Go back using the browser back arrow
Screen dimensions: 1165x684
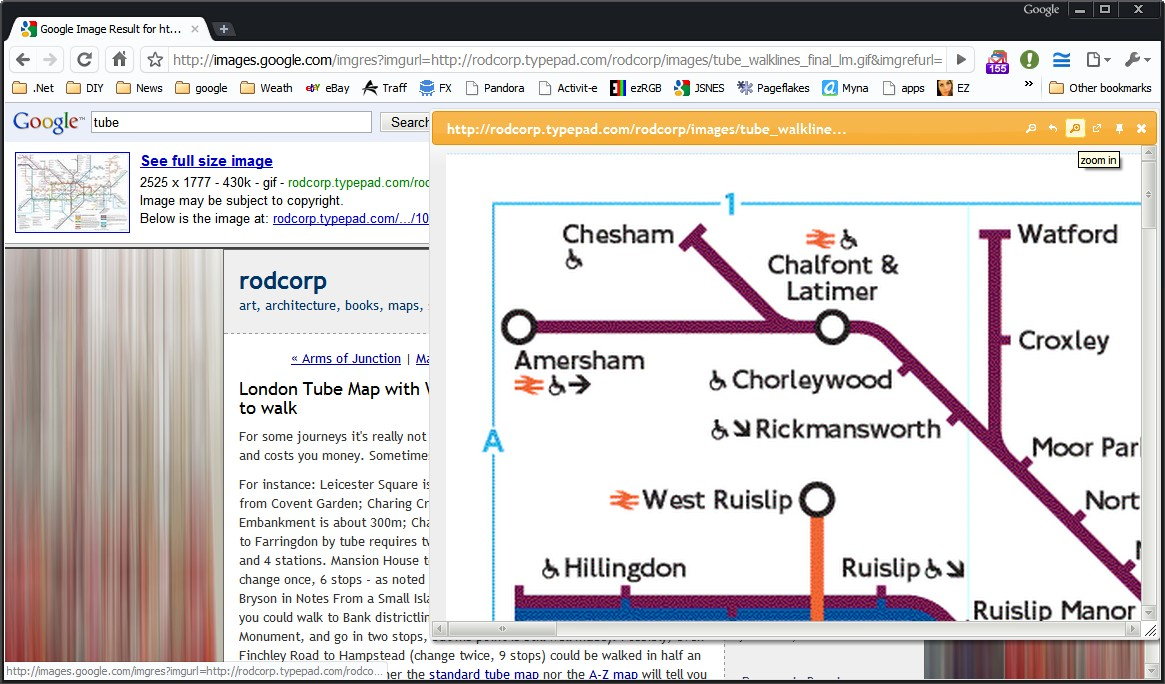[23, 59]
